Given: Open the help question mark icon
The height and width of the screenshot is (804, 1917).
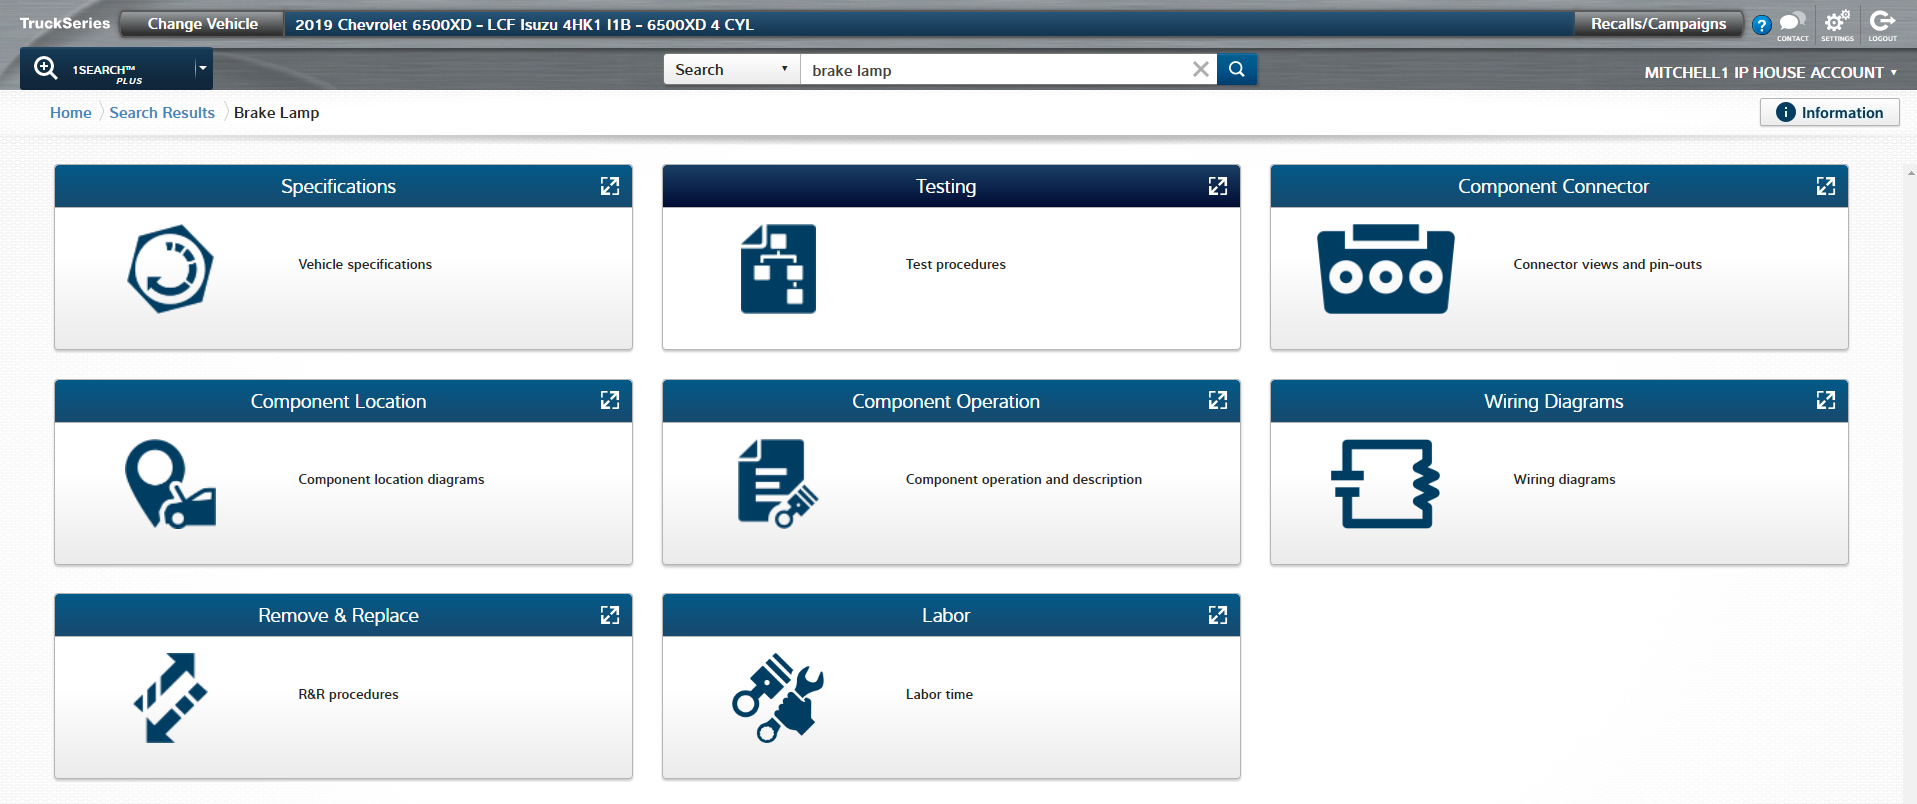Looking at the screenshot, I should [1761, 25].
